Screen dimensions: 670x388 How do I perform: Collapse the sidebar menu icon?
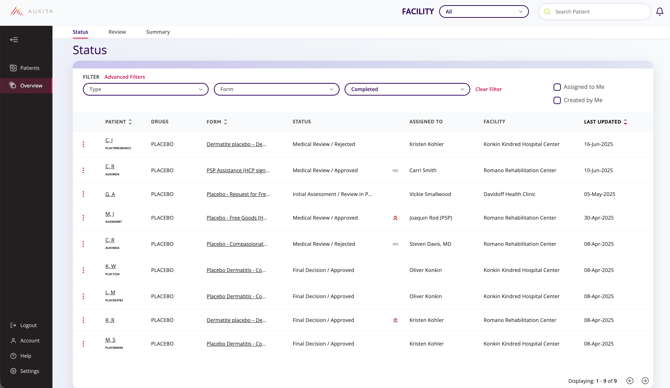(14, 40)
